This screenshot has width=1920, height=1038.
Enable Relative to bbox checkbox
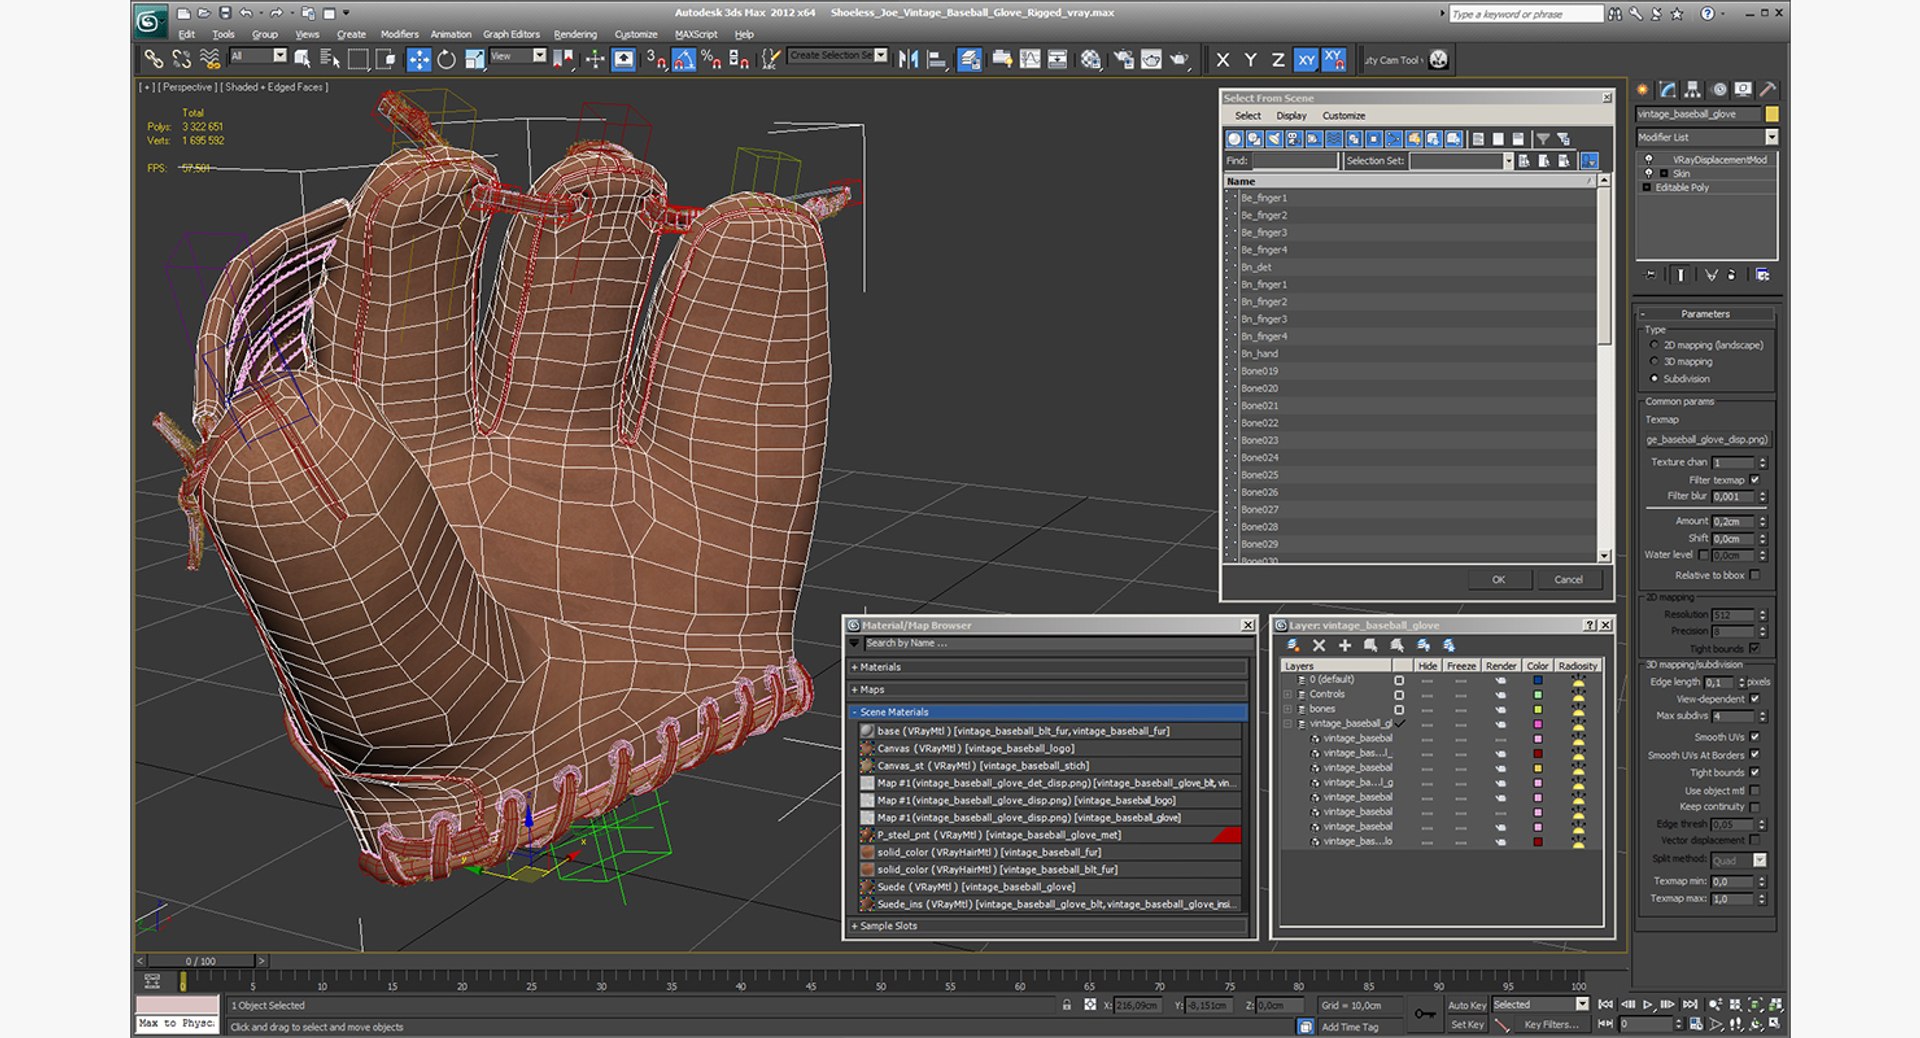click(x=1754, y=575)
